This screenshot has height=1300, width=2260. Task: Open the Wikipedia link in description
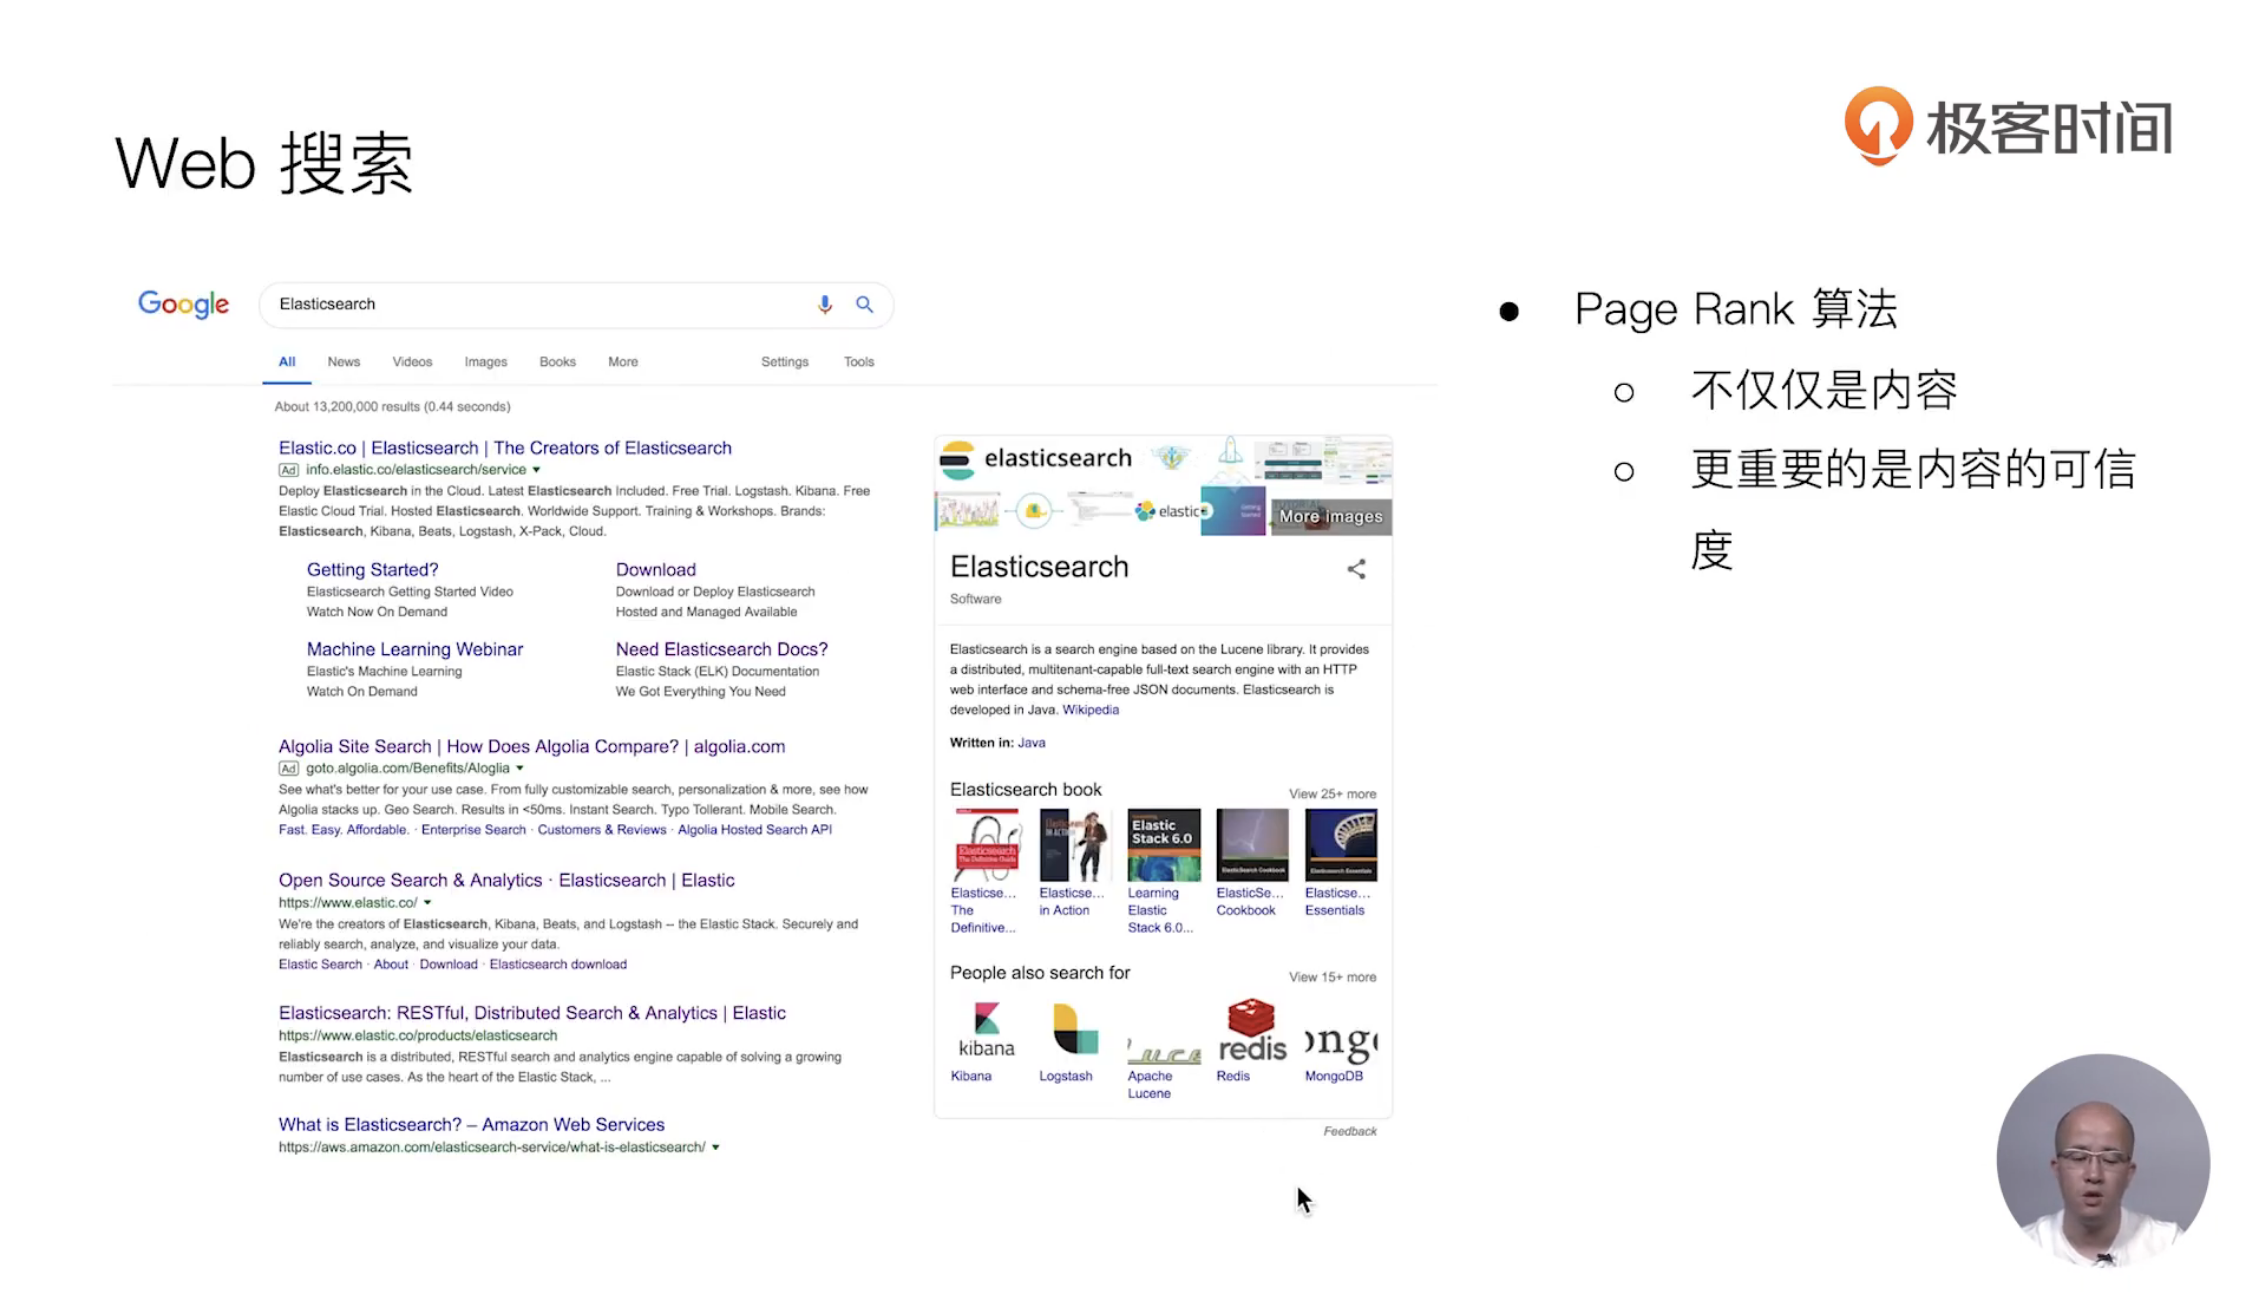click(1090, 710)
